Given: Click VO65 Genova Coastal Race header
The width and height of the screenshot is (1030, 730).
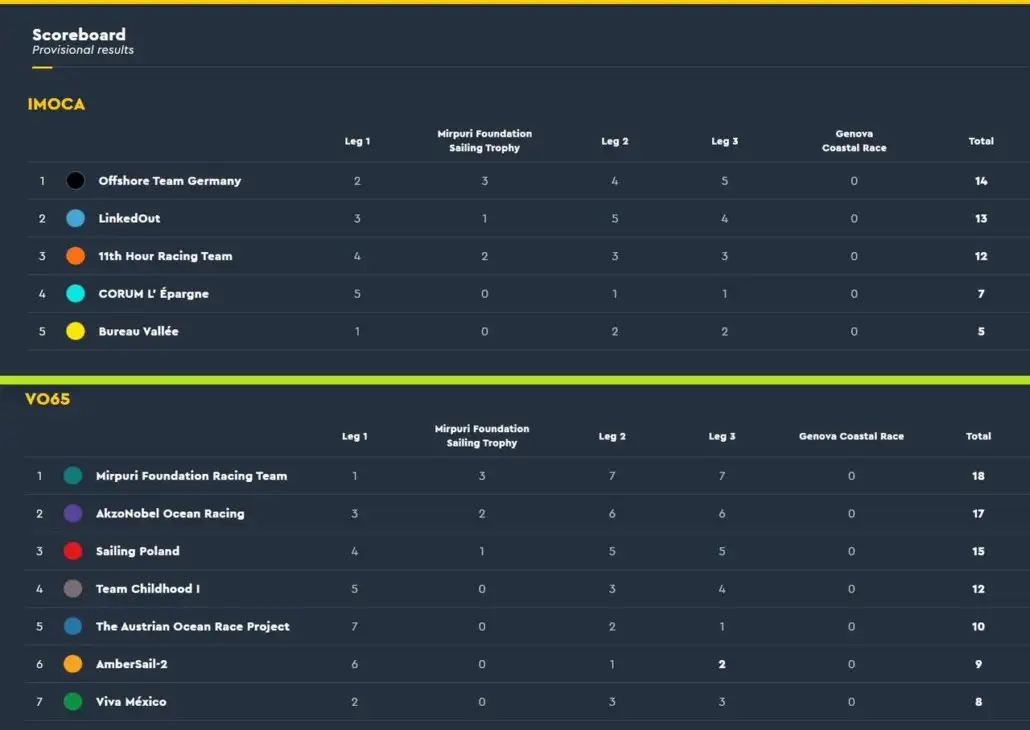Looking at the screenshot, I should coord(851,436).
